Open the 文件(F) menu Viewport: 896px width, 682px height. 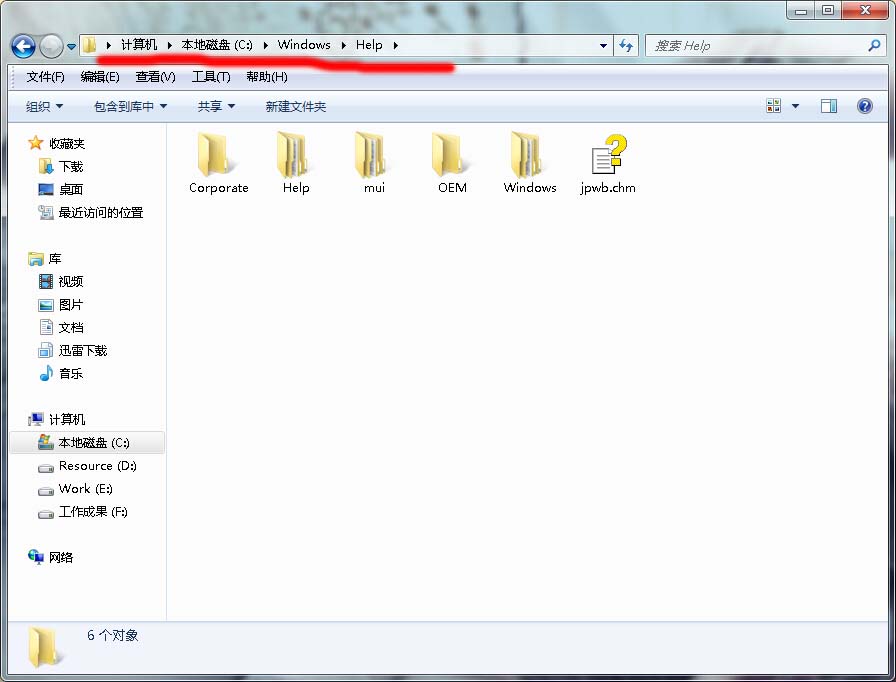[x=46, y=77]
